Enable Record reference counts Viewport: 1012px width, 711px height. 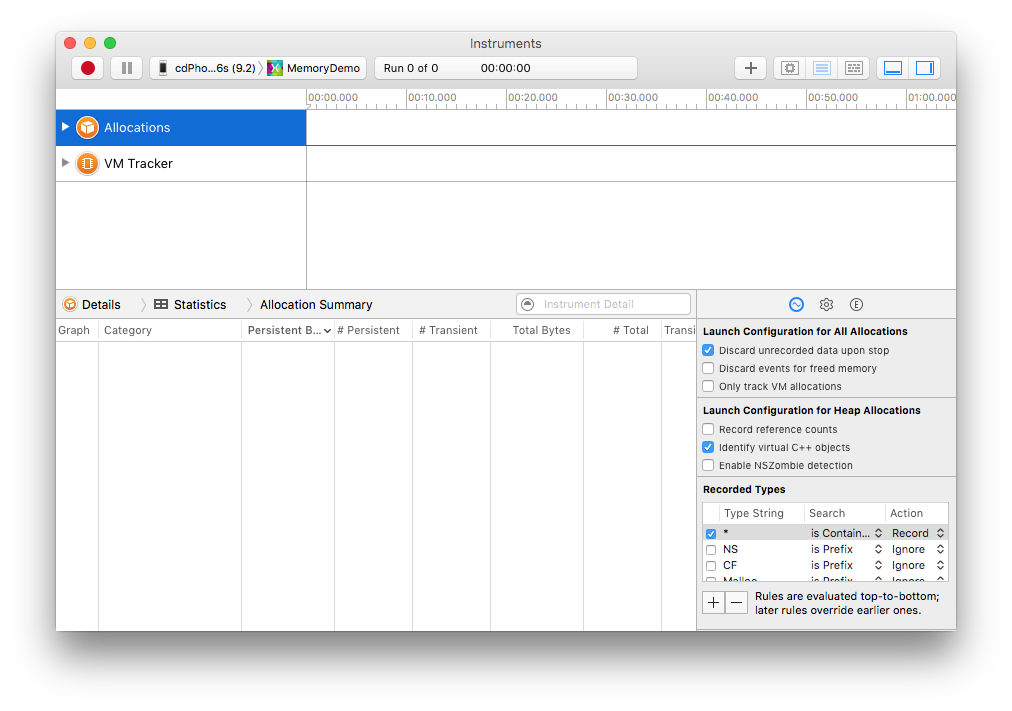click(x=708, y=430)
